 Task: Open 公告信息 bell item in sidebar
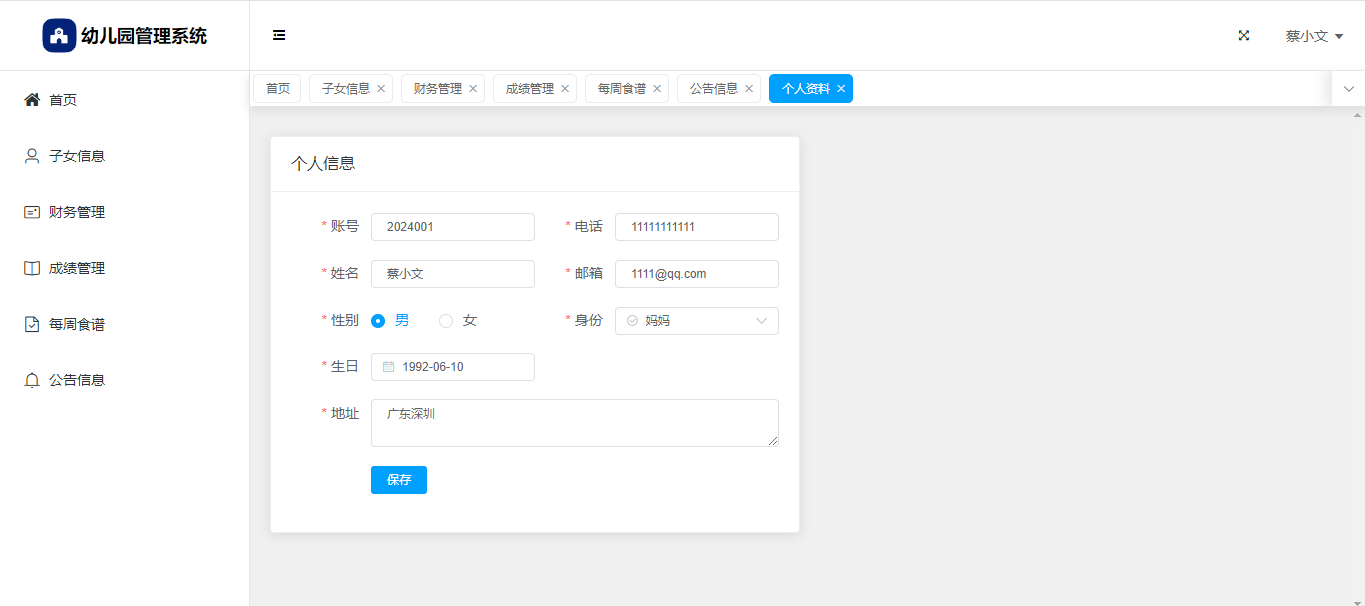[32, 380]
